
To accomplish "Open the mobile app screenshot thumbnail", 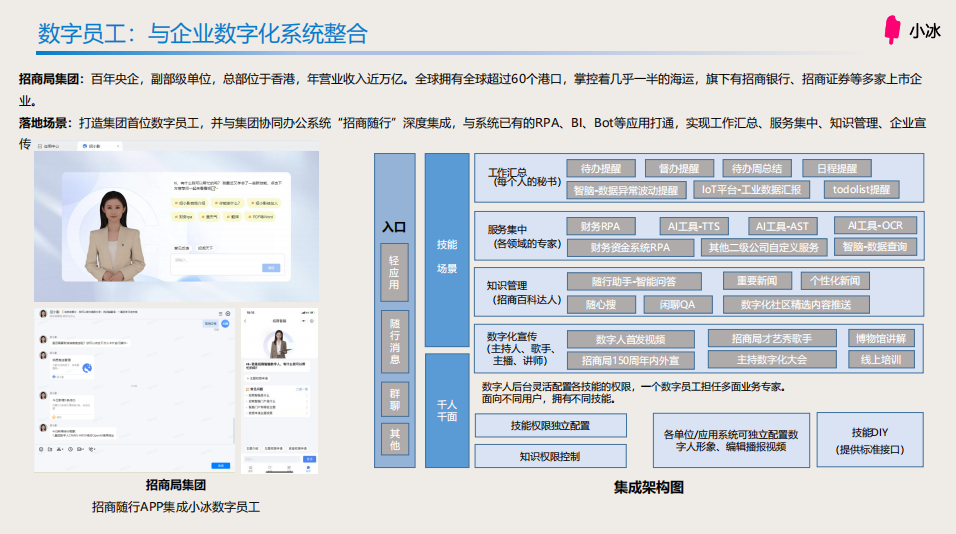I will pos(279,391).
